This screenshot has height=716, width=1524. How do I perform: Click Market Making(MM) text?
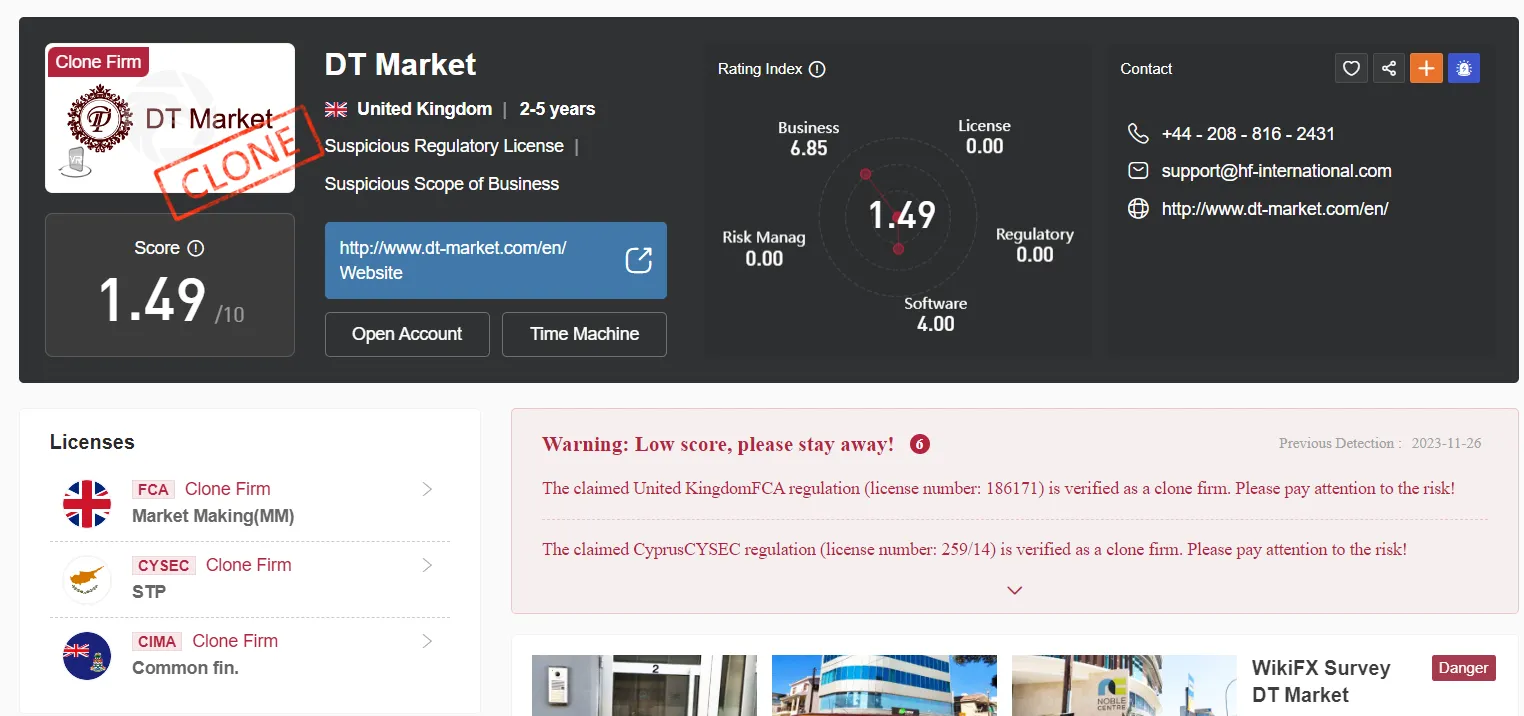213,516
